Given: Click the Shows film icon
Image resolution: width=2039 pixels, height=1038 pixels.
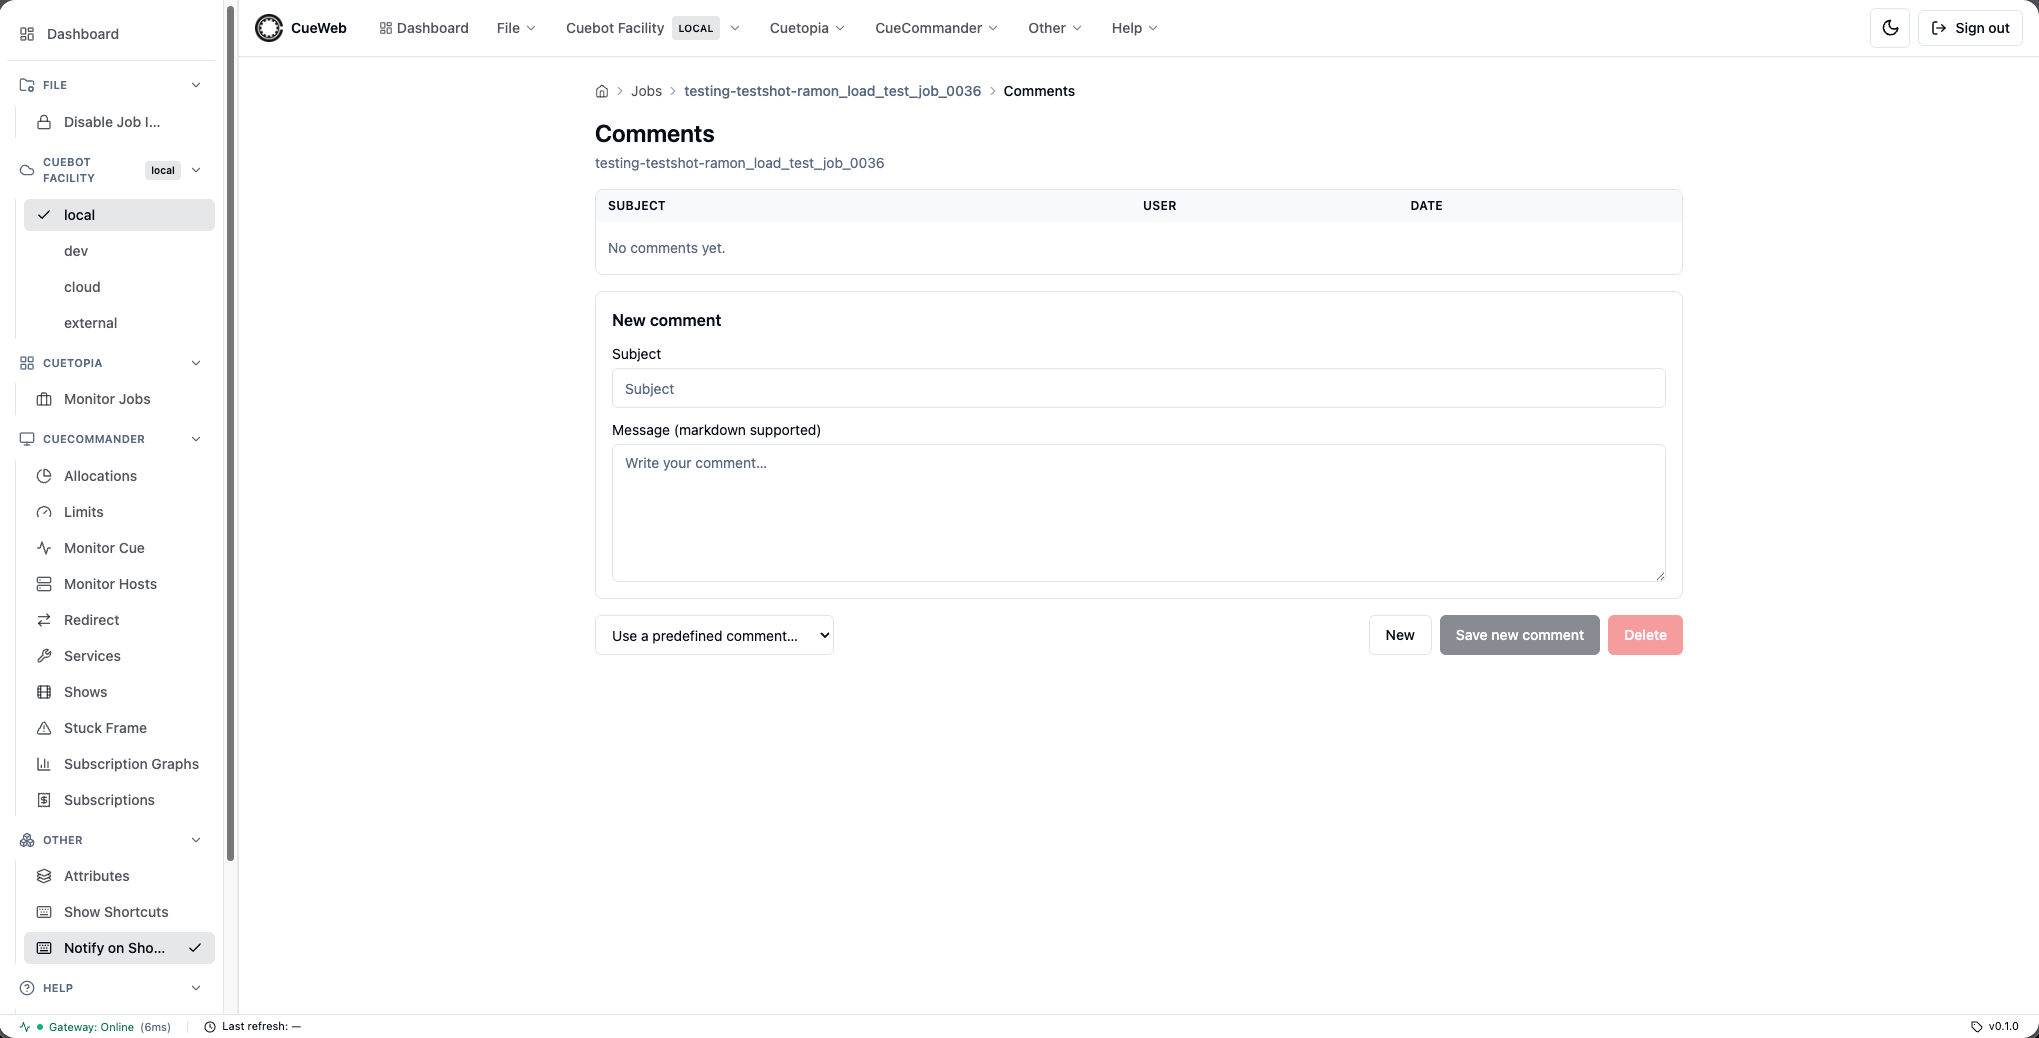Looking at the screenshot, I should (x=44, y=692).
